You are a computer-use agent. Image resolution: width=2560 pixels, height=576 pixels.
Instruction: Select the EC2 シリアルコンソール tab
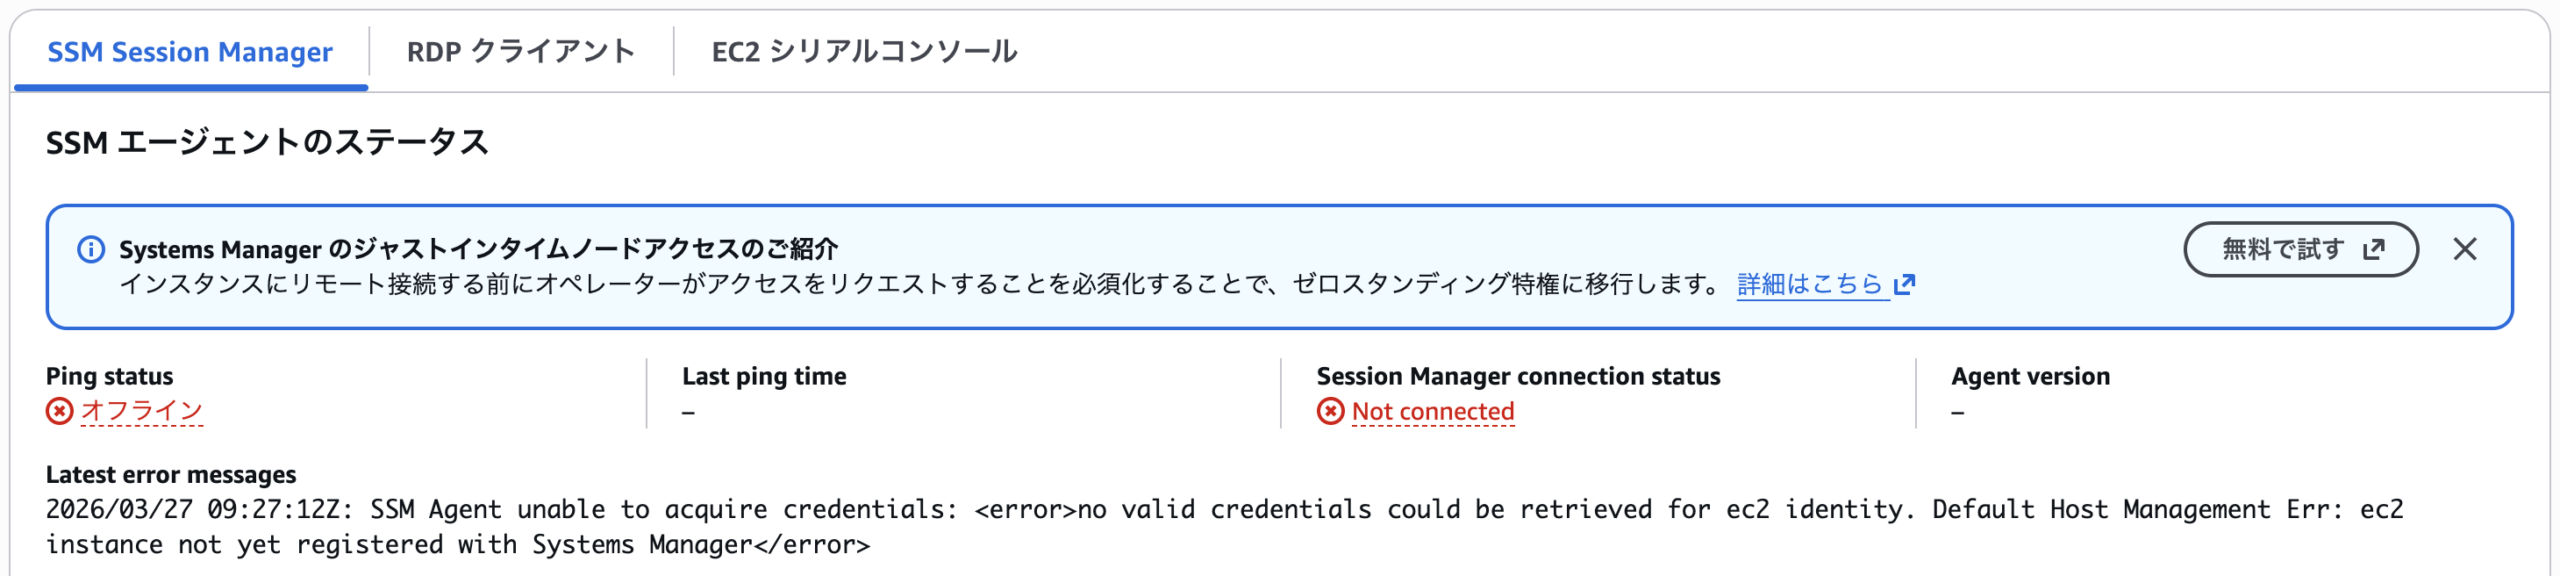(x=864, y=52)
